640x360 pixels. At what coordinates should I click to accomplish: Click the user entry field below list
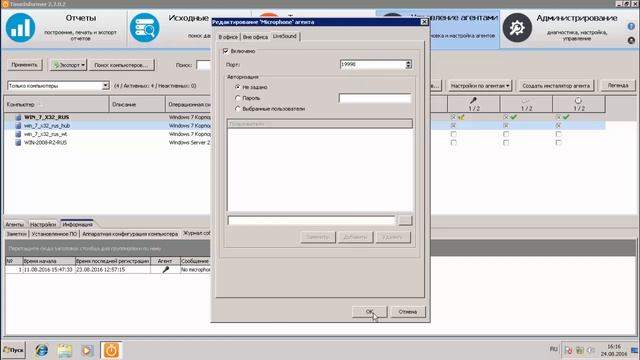click(311, 221)
